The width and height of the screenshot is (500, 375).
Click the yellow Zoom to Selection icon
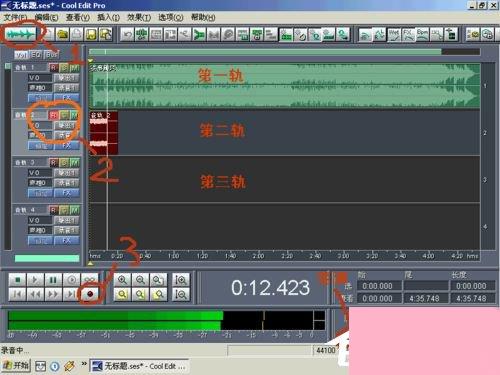click(x=122, y=294)
